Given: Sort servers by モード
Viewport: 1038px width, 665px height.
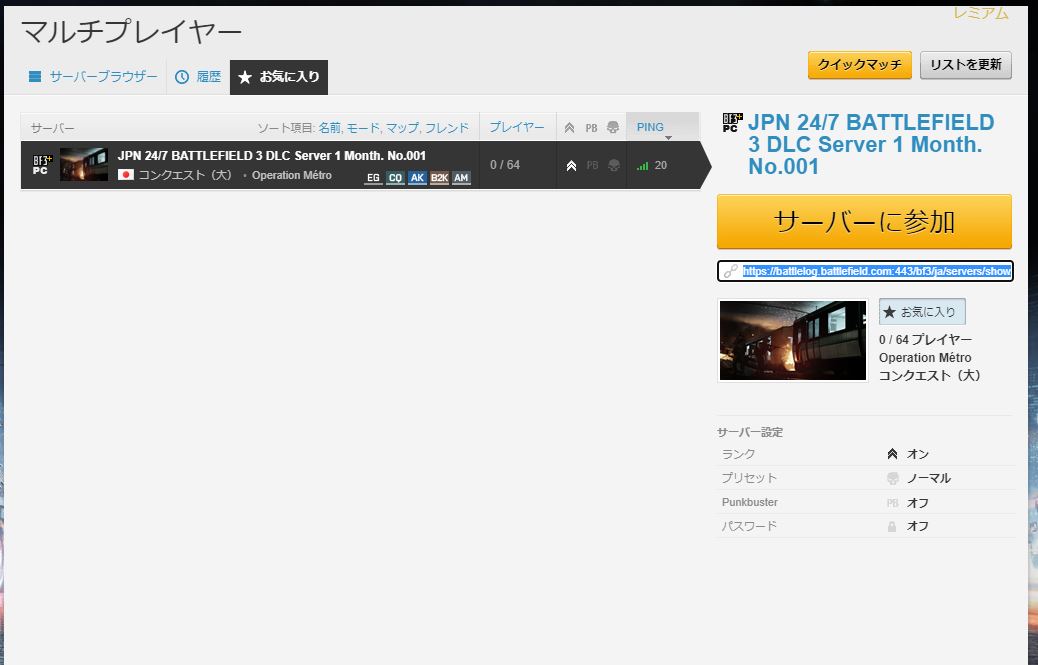Looking at the screenshot, I should tap(363, 128).
